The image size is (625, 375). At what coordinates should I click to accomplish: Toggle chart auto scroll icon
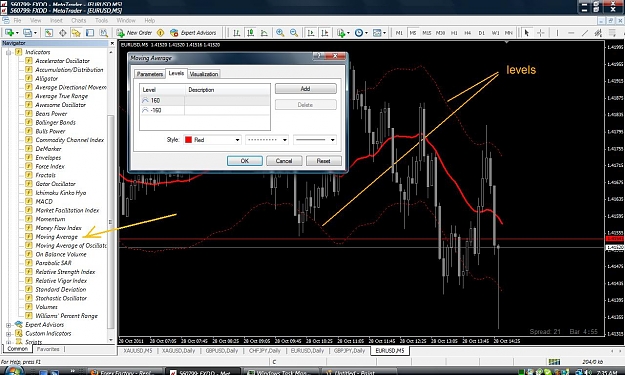311,33
